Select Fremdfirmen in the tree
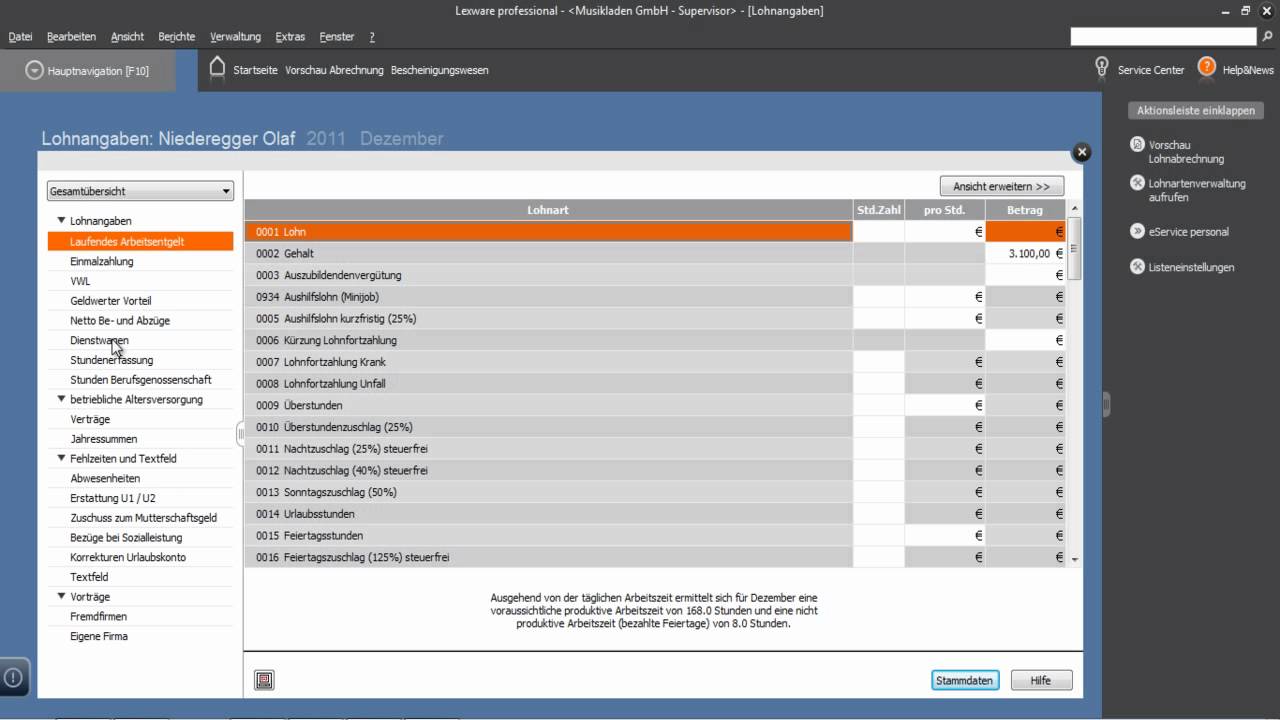Viewport: 1280px width, 720px height. pyautogui.click(x=98, y=616)
